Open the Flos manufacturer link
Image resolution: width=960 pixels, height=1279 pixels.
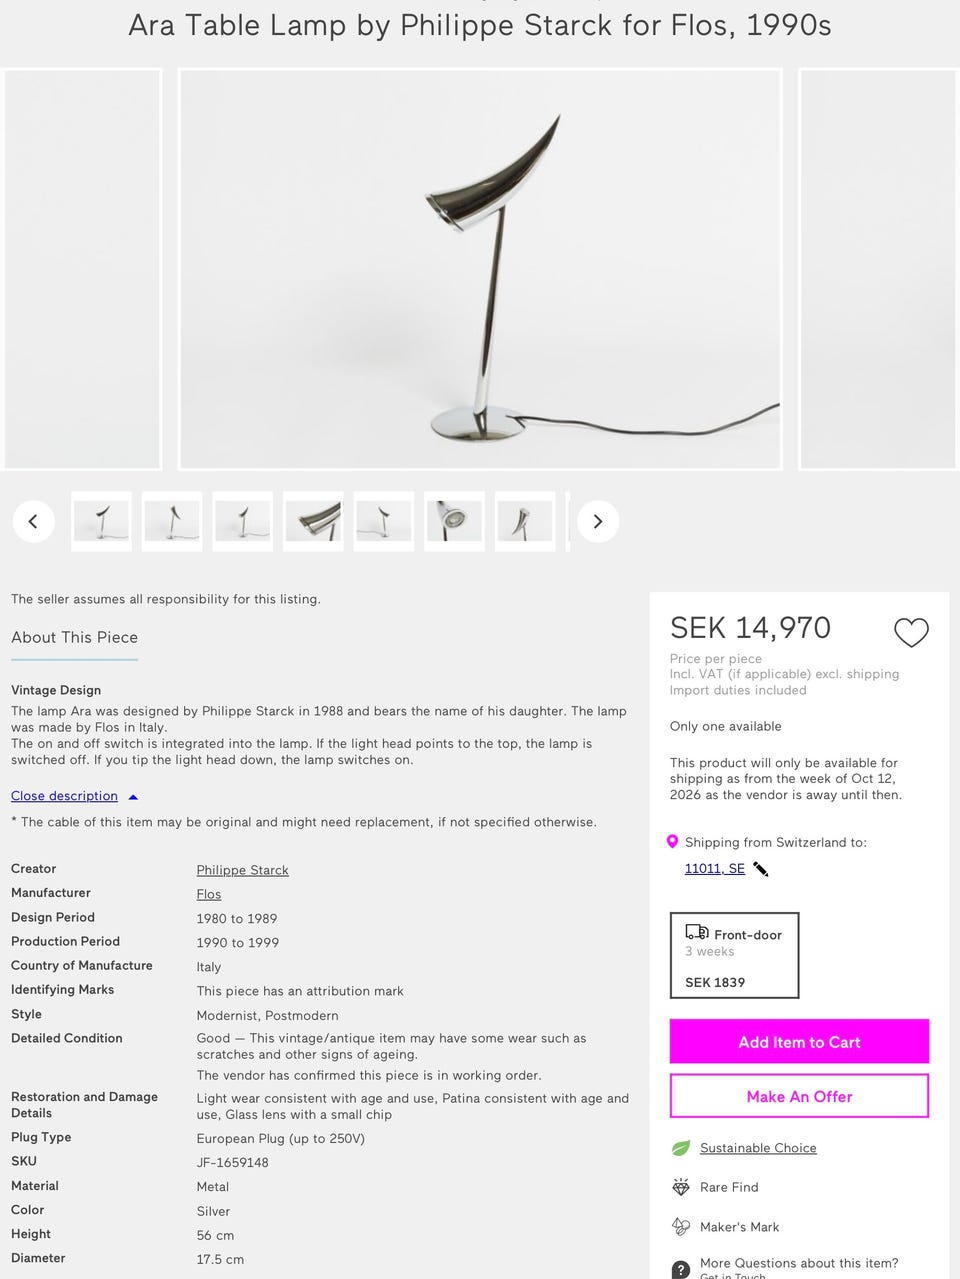click(209, 894)
